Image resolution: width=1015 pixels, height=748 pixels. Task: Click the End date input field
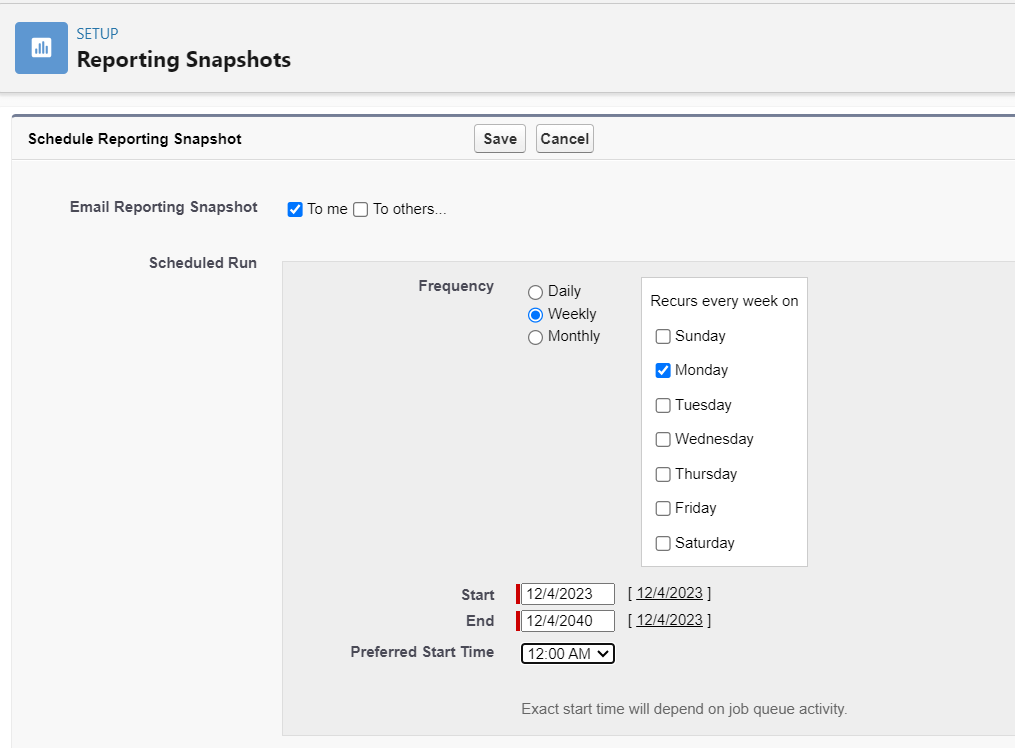coord(567,621)
